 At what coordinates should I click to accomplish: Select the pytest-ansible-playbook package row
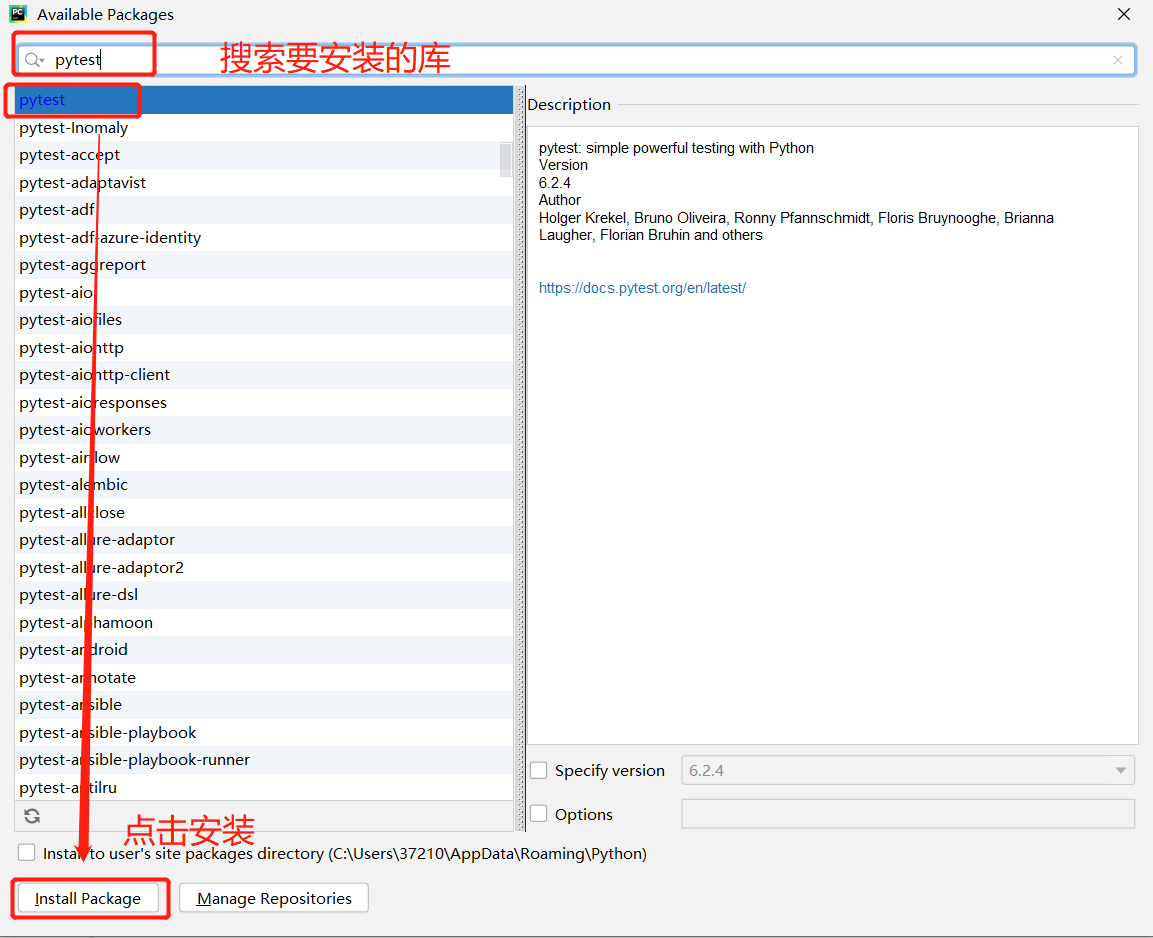[x=263, y=732]
